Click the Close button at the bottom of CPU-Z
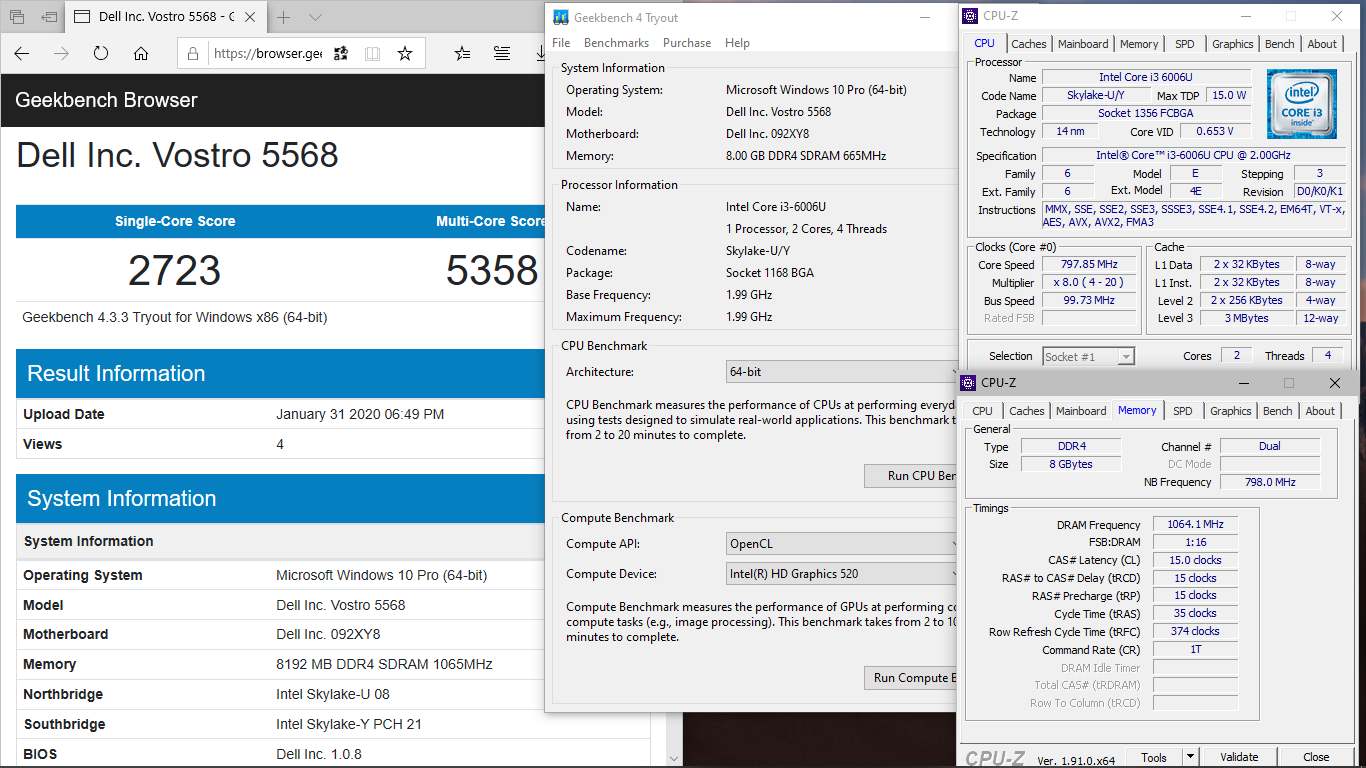This screenshot has width=1366, height=768. point(1316,757)
